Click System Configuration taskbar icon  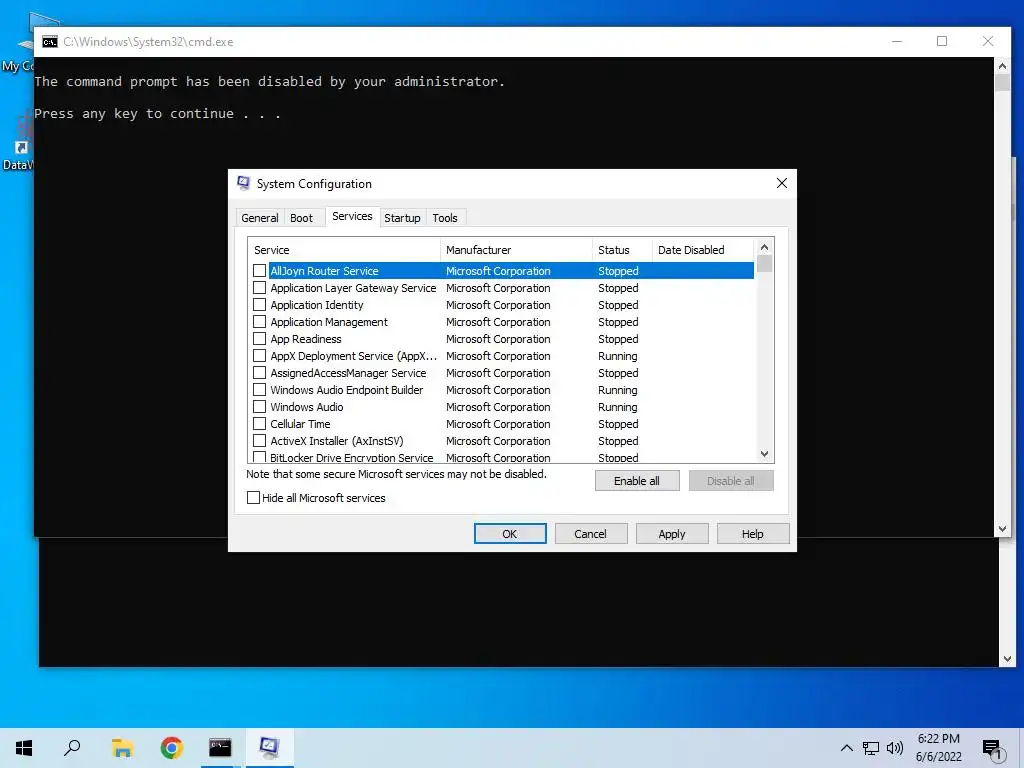pos(269,748)
